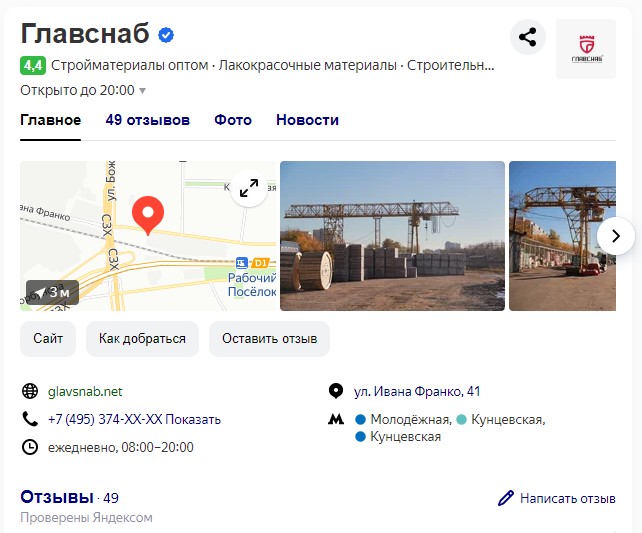Image resolution: width=642 pixels, height=533 pixels.
Task: Click the Сайт button
Action: point(48,339)
